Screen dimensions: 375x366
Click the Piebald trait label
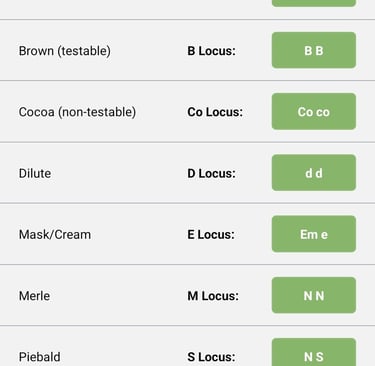click(40, 357)
